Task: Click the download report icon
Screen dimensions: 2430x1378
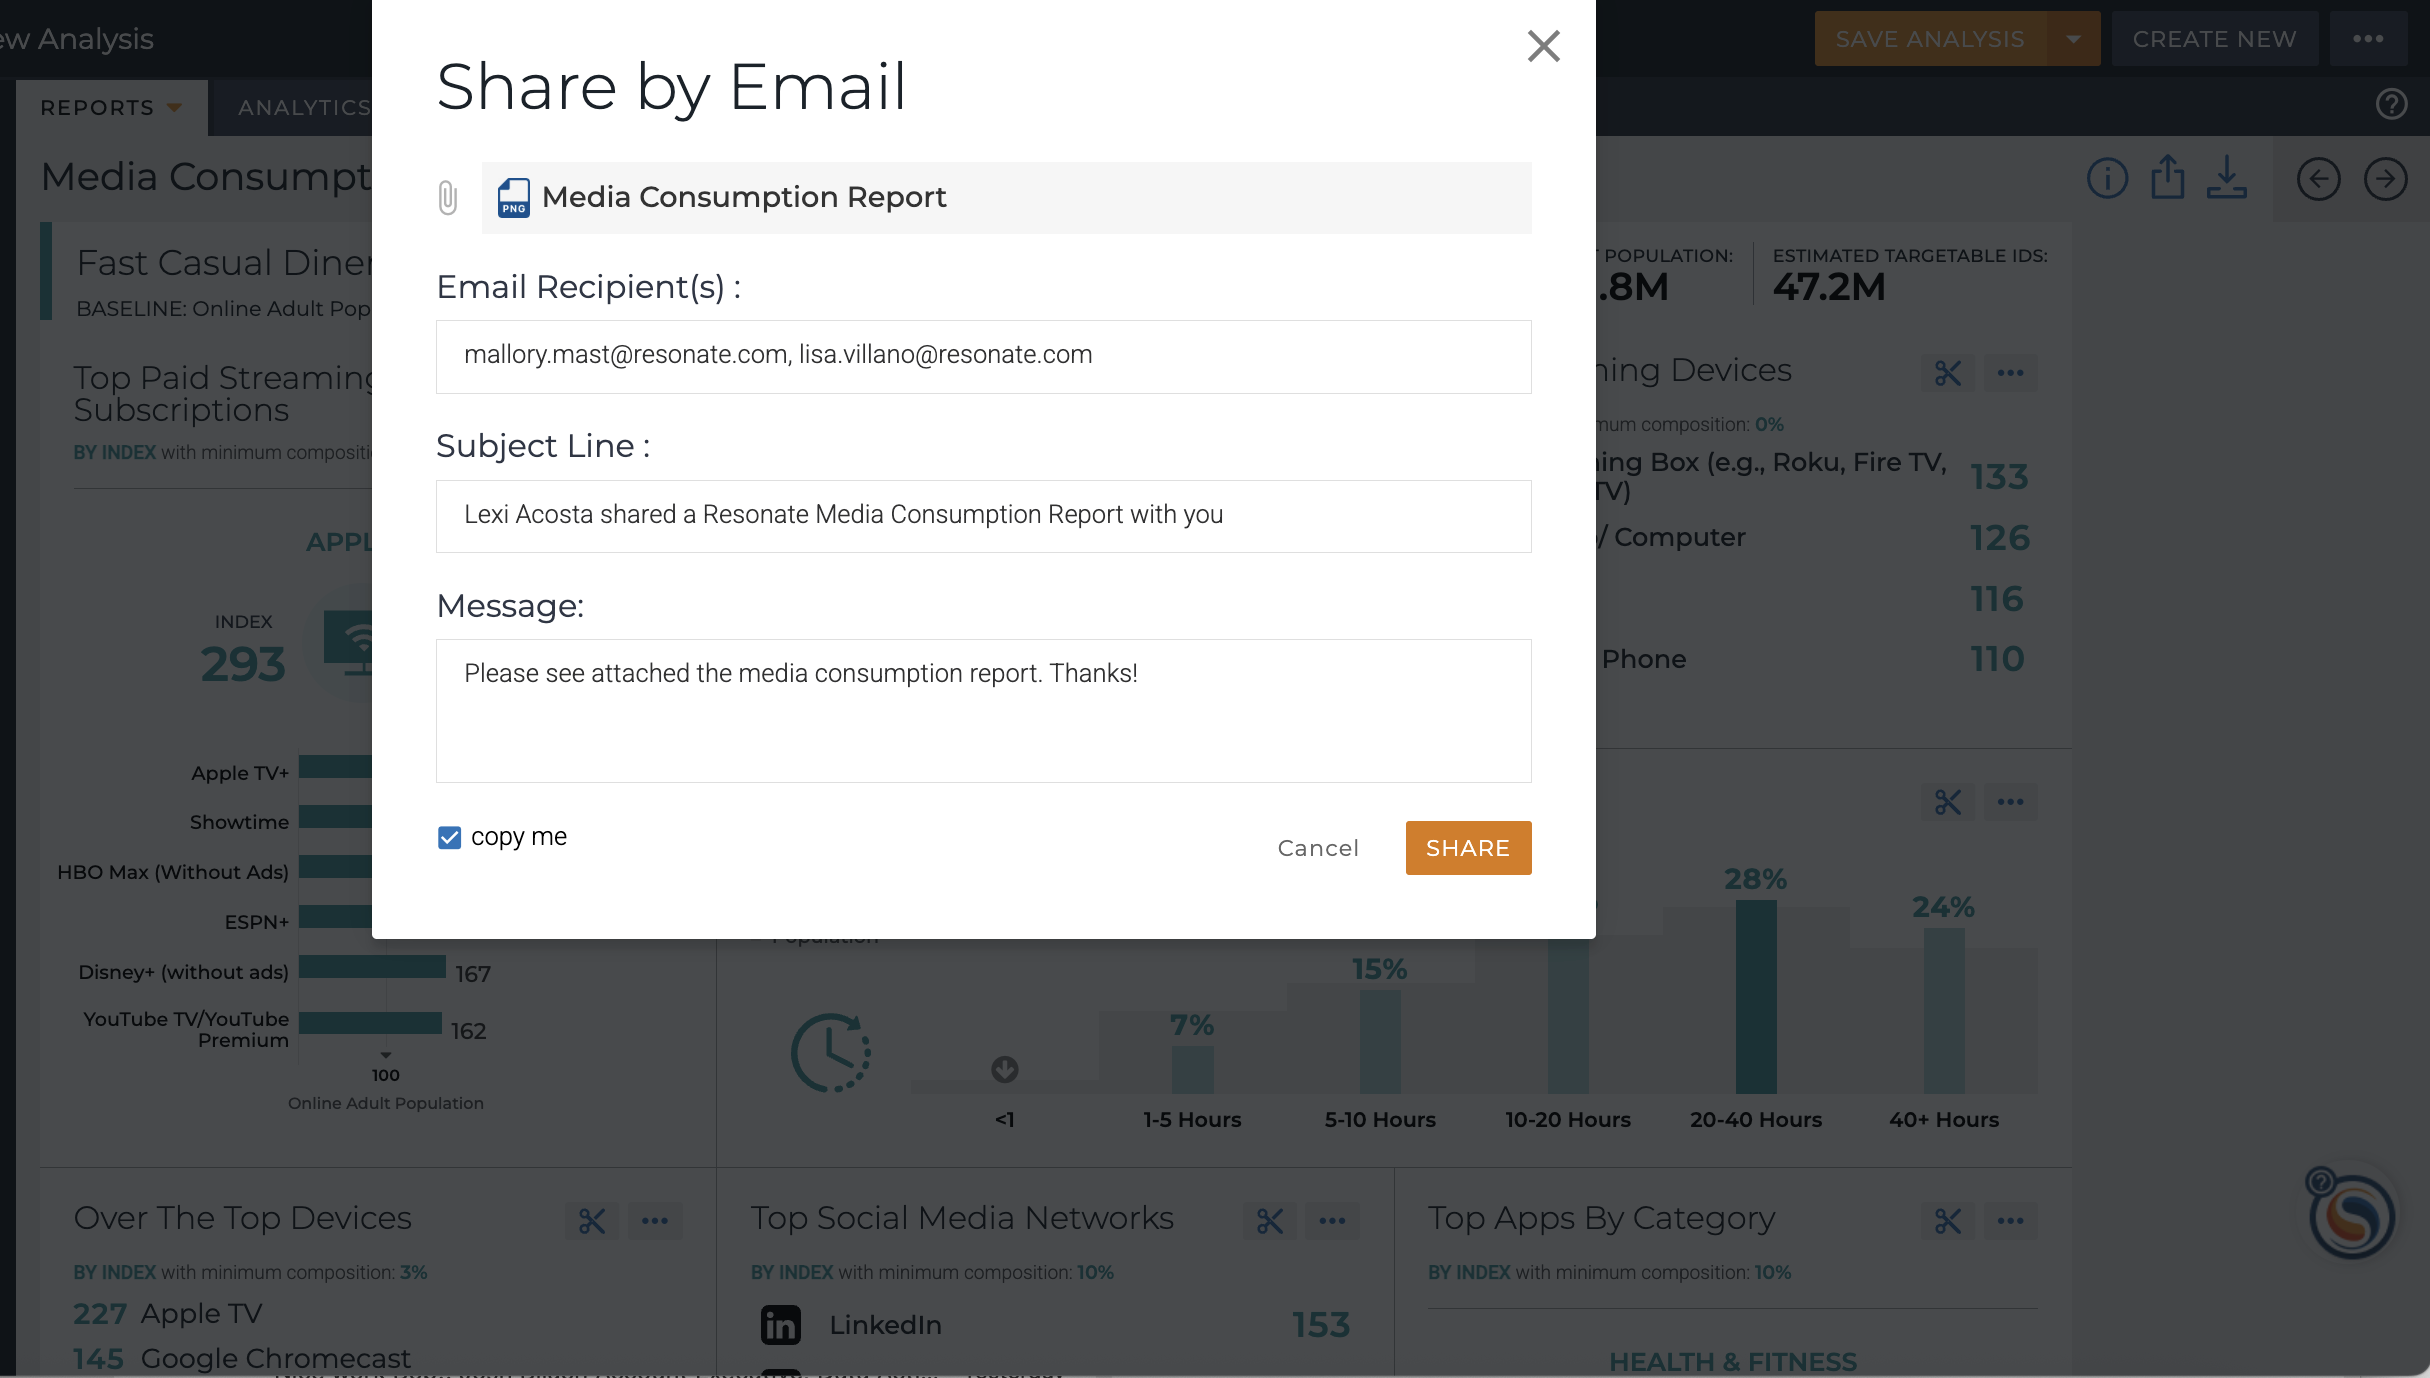Action: coord(2227,177)
